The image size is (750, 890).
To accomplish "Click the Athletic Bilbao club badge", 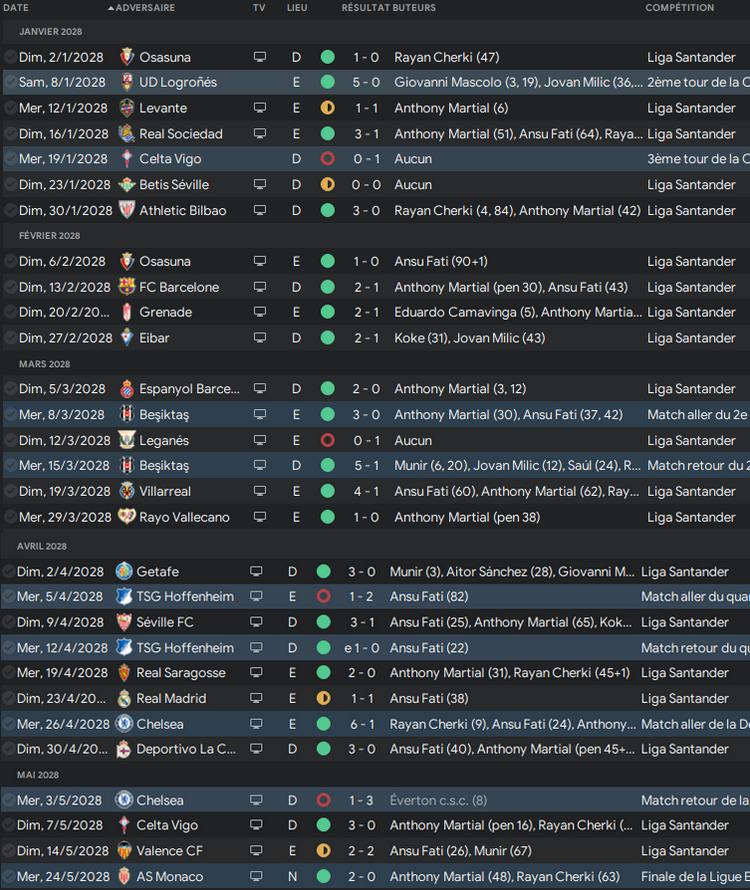I will (x=127, y=210).
